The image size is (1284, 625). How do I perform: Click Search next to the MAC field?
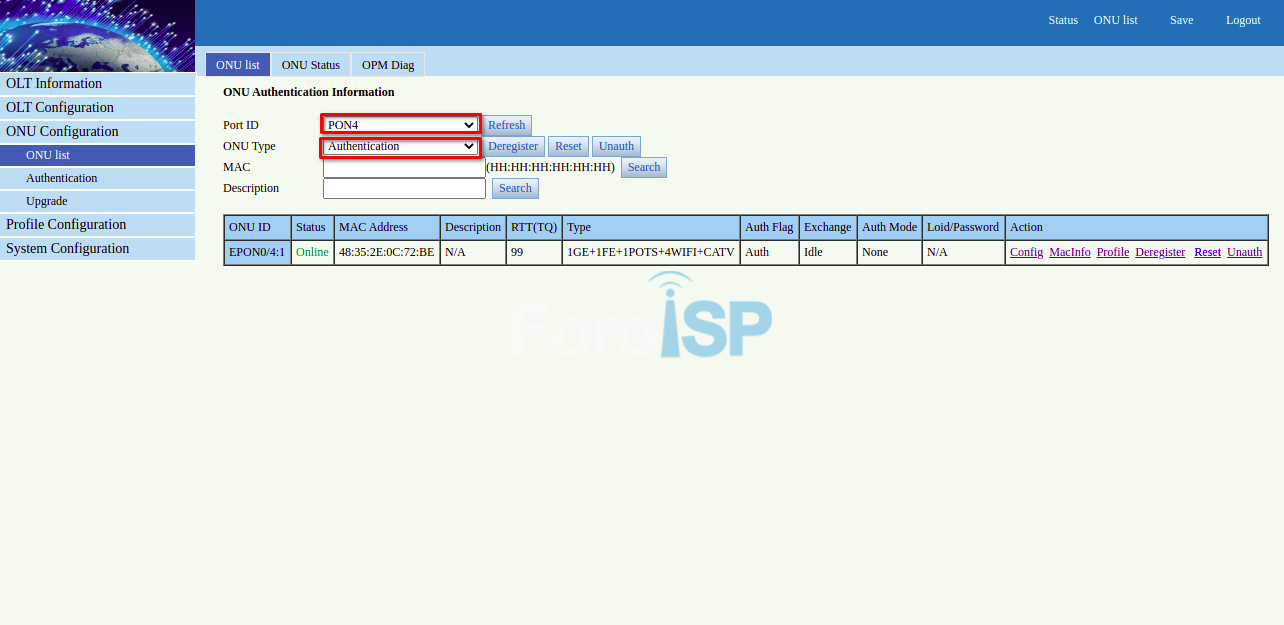(x=643, y=168)
